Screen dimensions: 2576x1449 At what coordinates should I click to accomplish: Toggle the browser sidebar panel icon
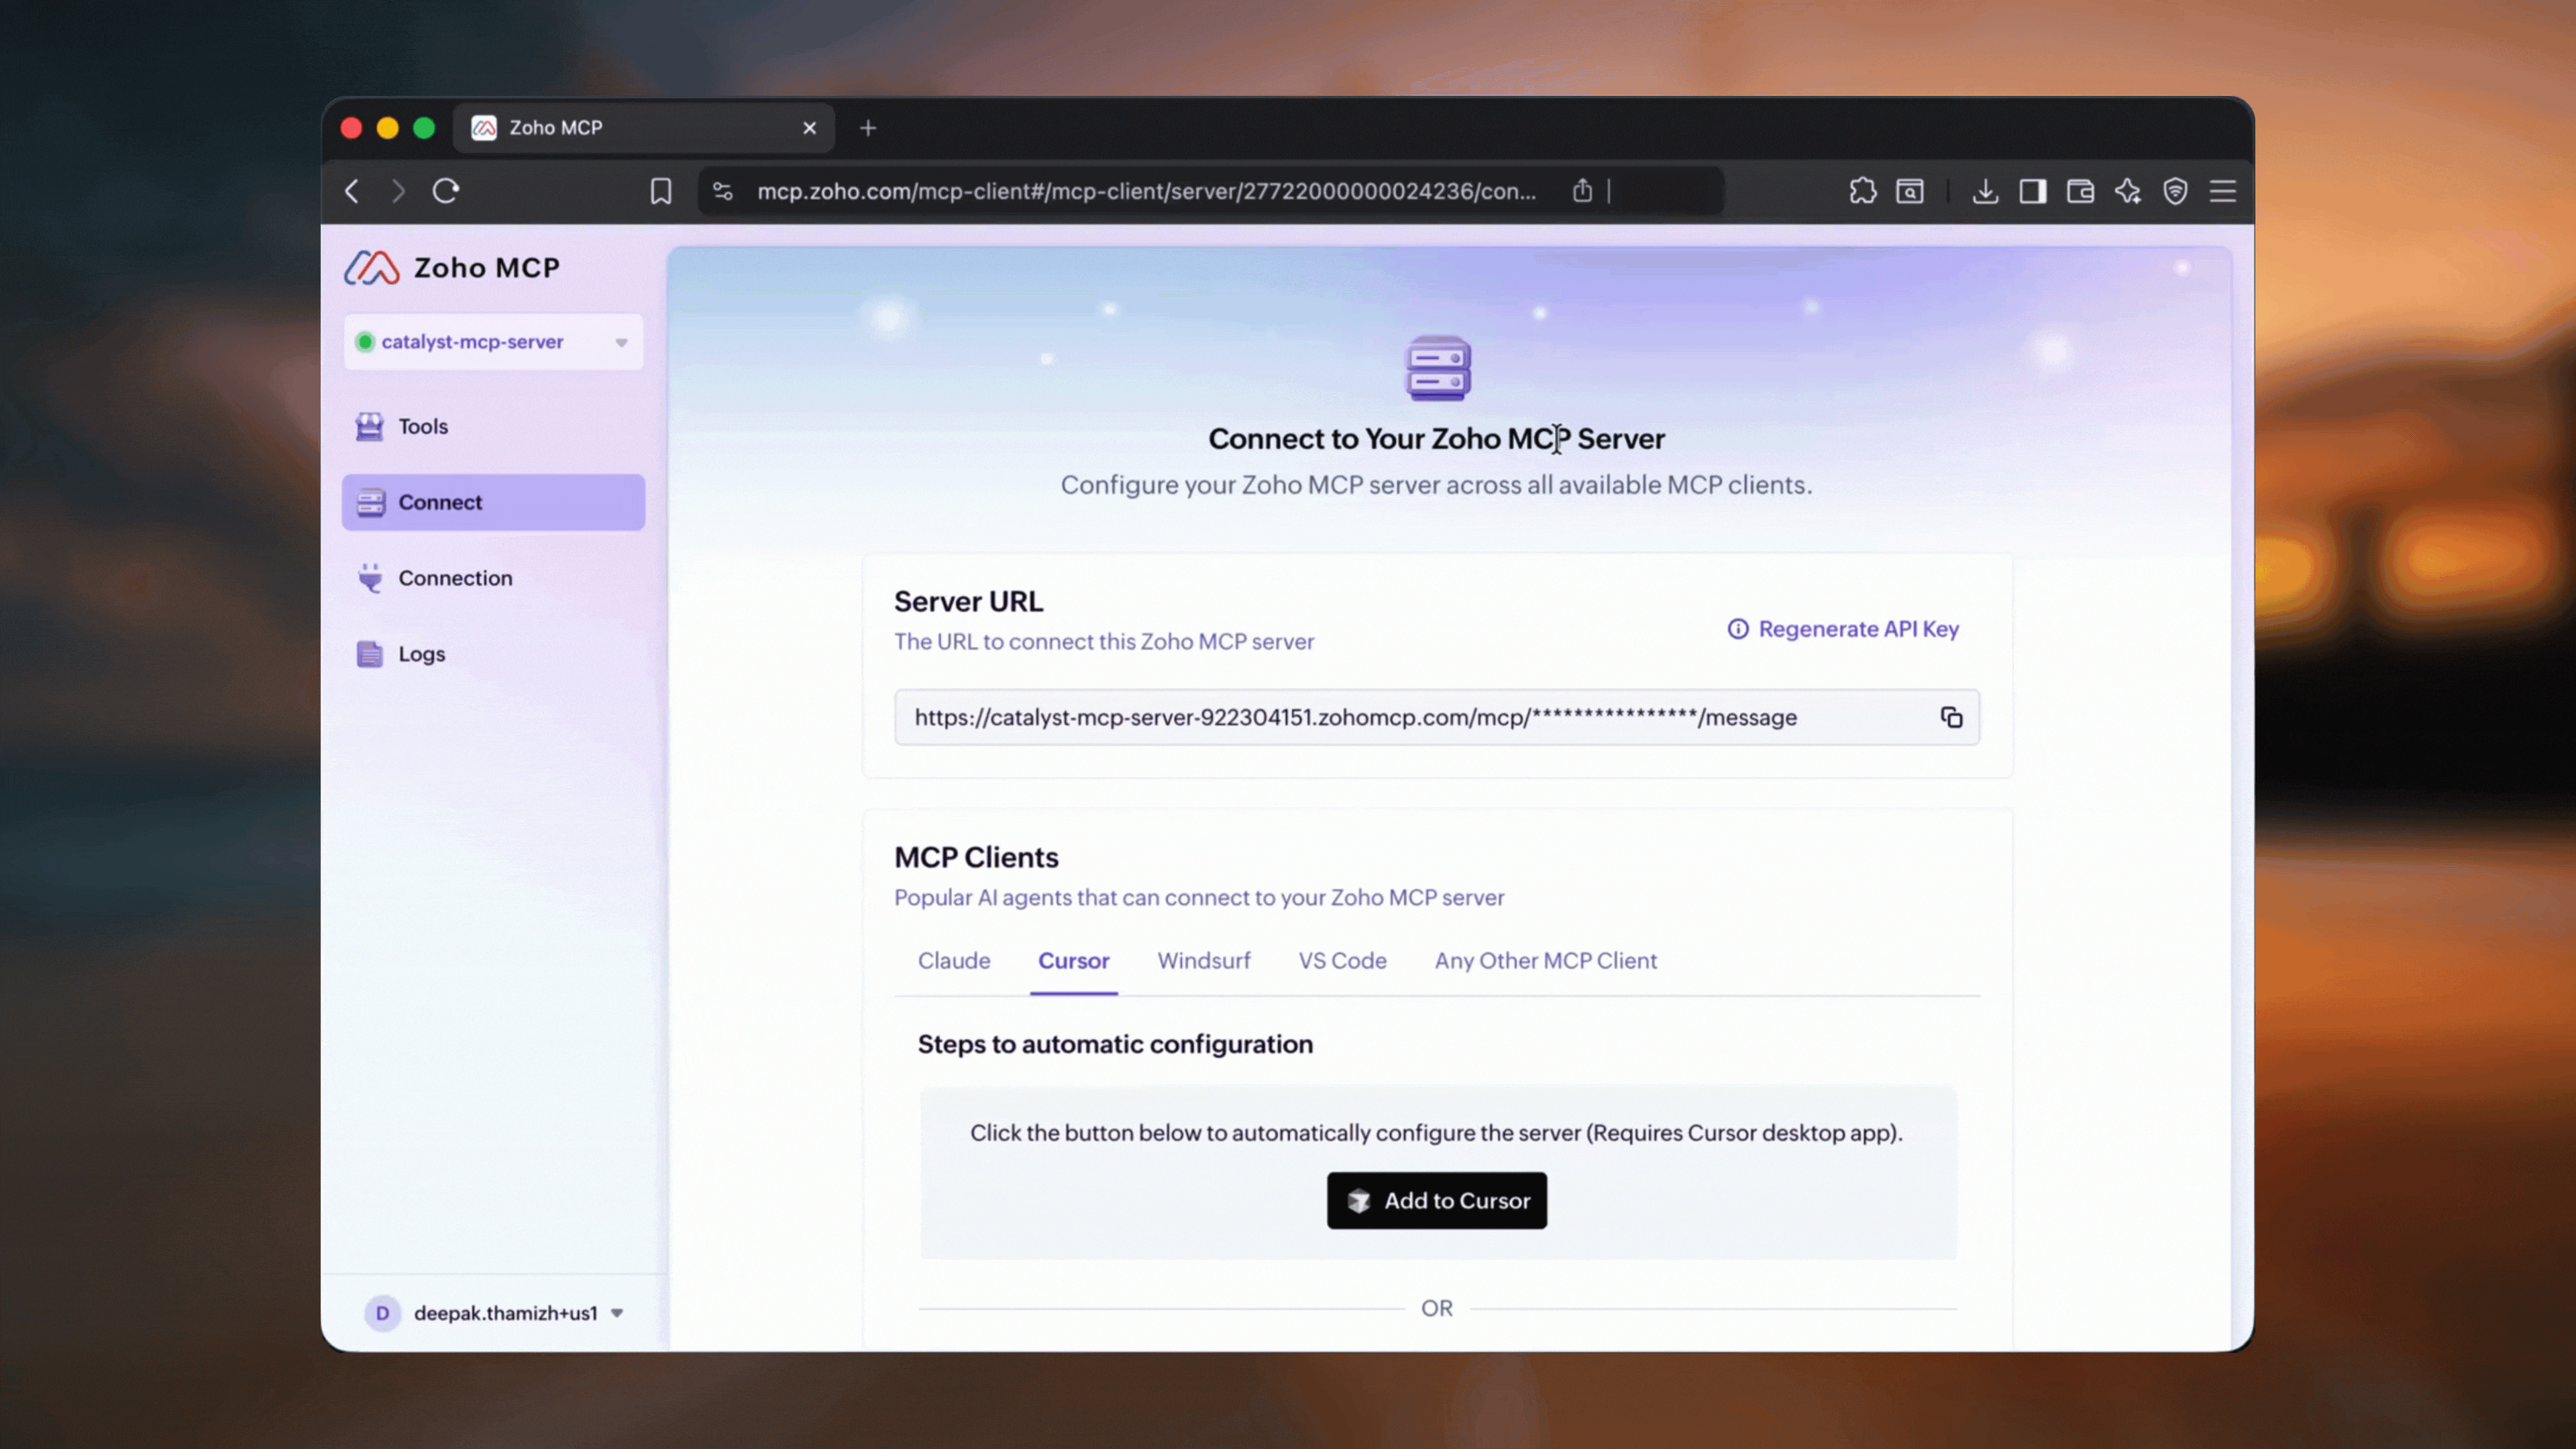tap(2033, 191)
